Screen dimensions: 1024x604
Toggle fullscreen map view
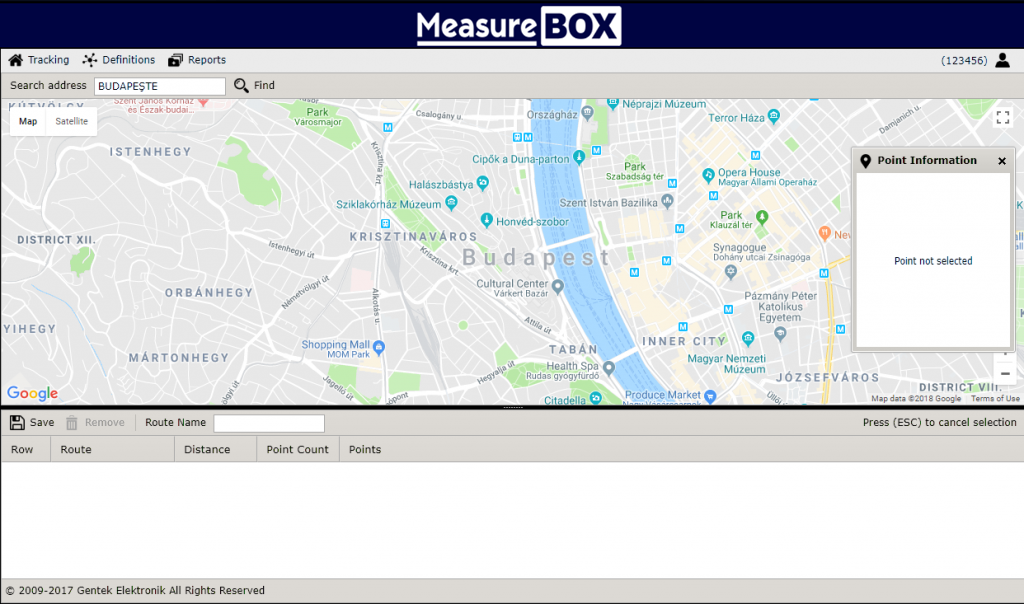click(x=1003, y=118)
